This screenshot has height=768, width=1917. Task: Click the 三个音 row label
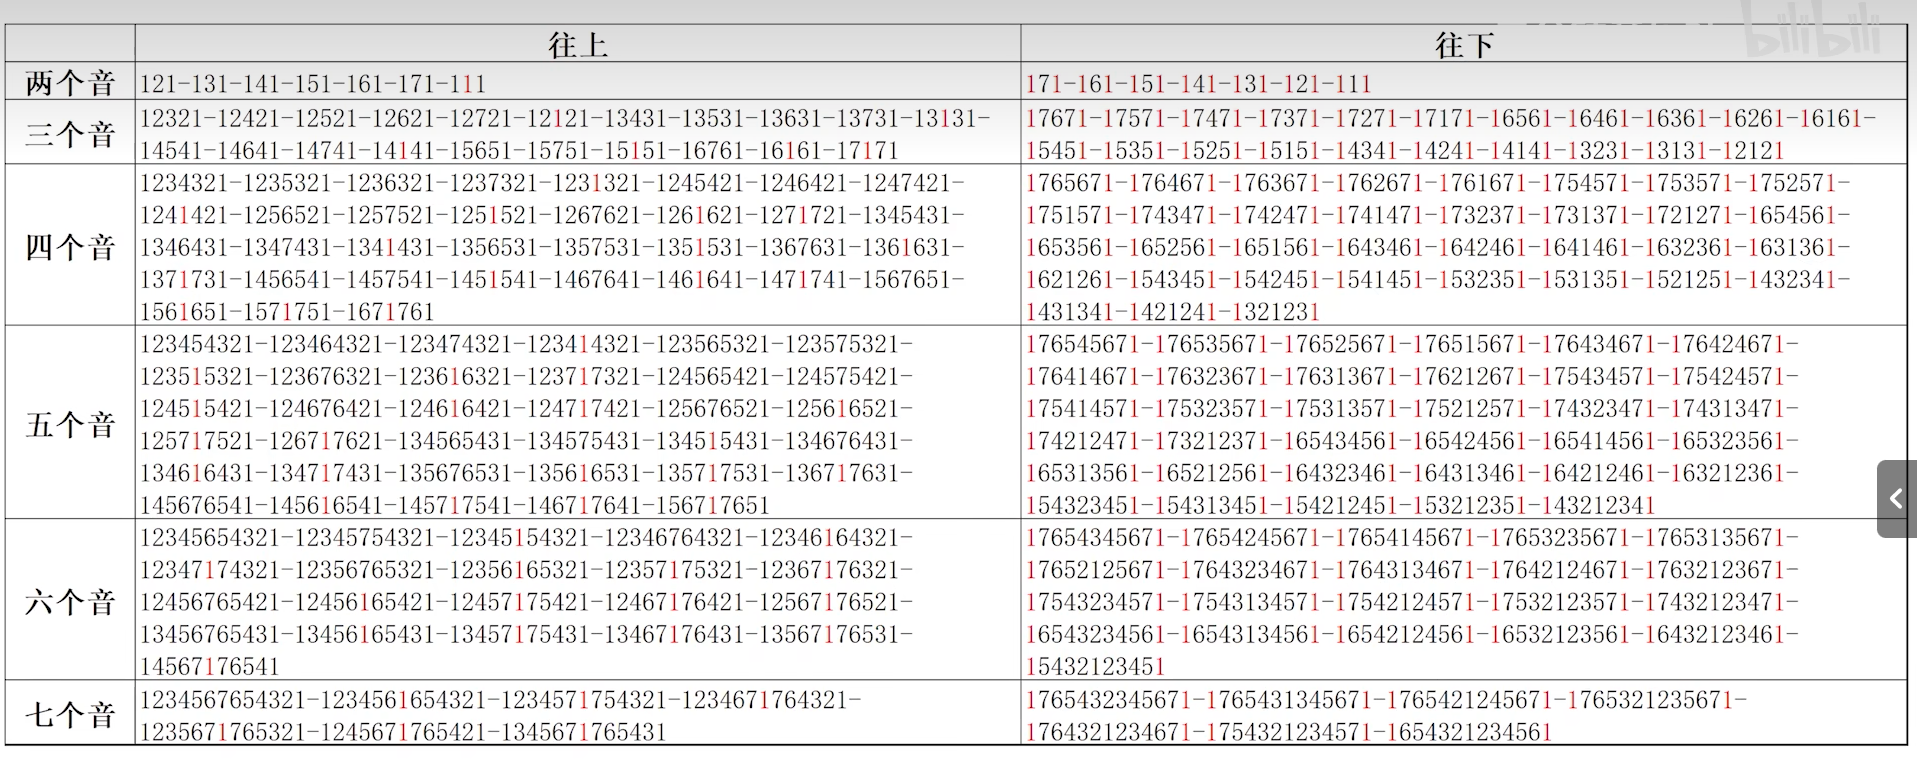[70, 134]
